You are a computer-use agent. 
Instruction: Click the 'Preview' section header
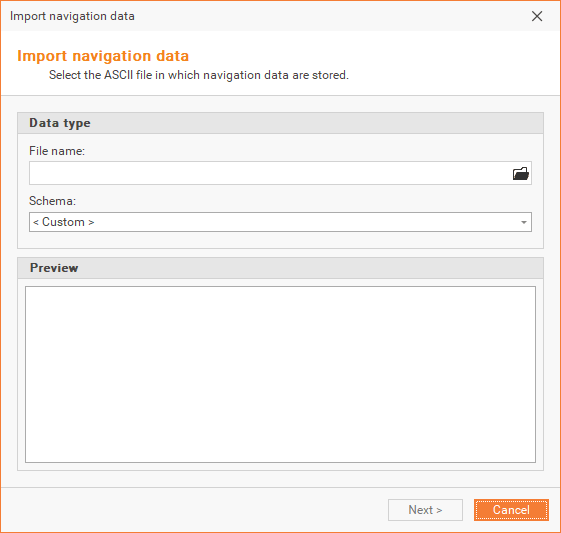(280, 268)
